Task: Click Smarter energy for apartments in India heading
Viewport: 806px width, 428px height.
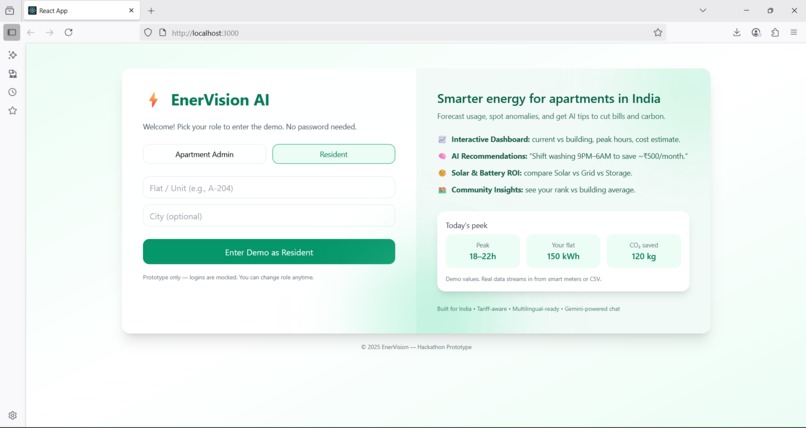Action: (548, 99)
